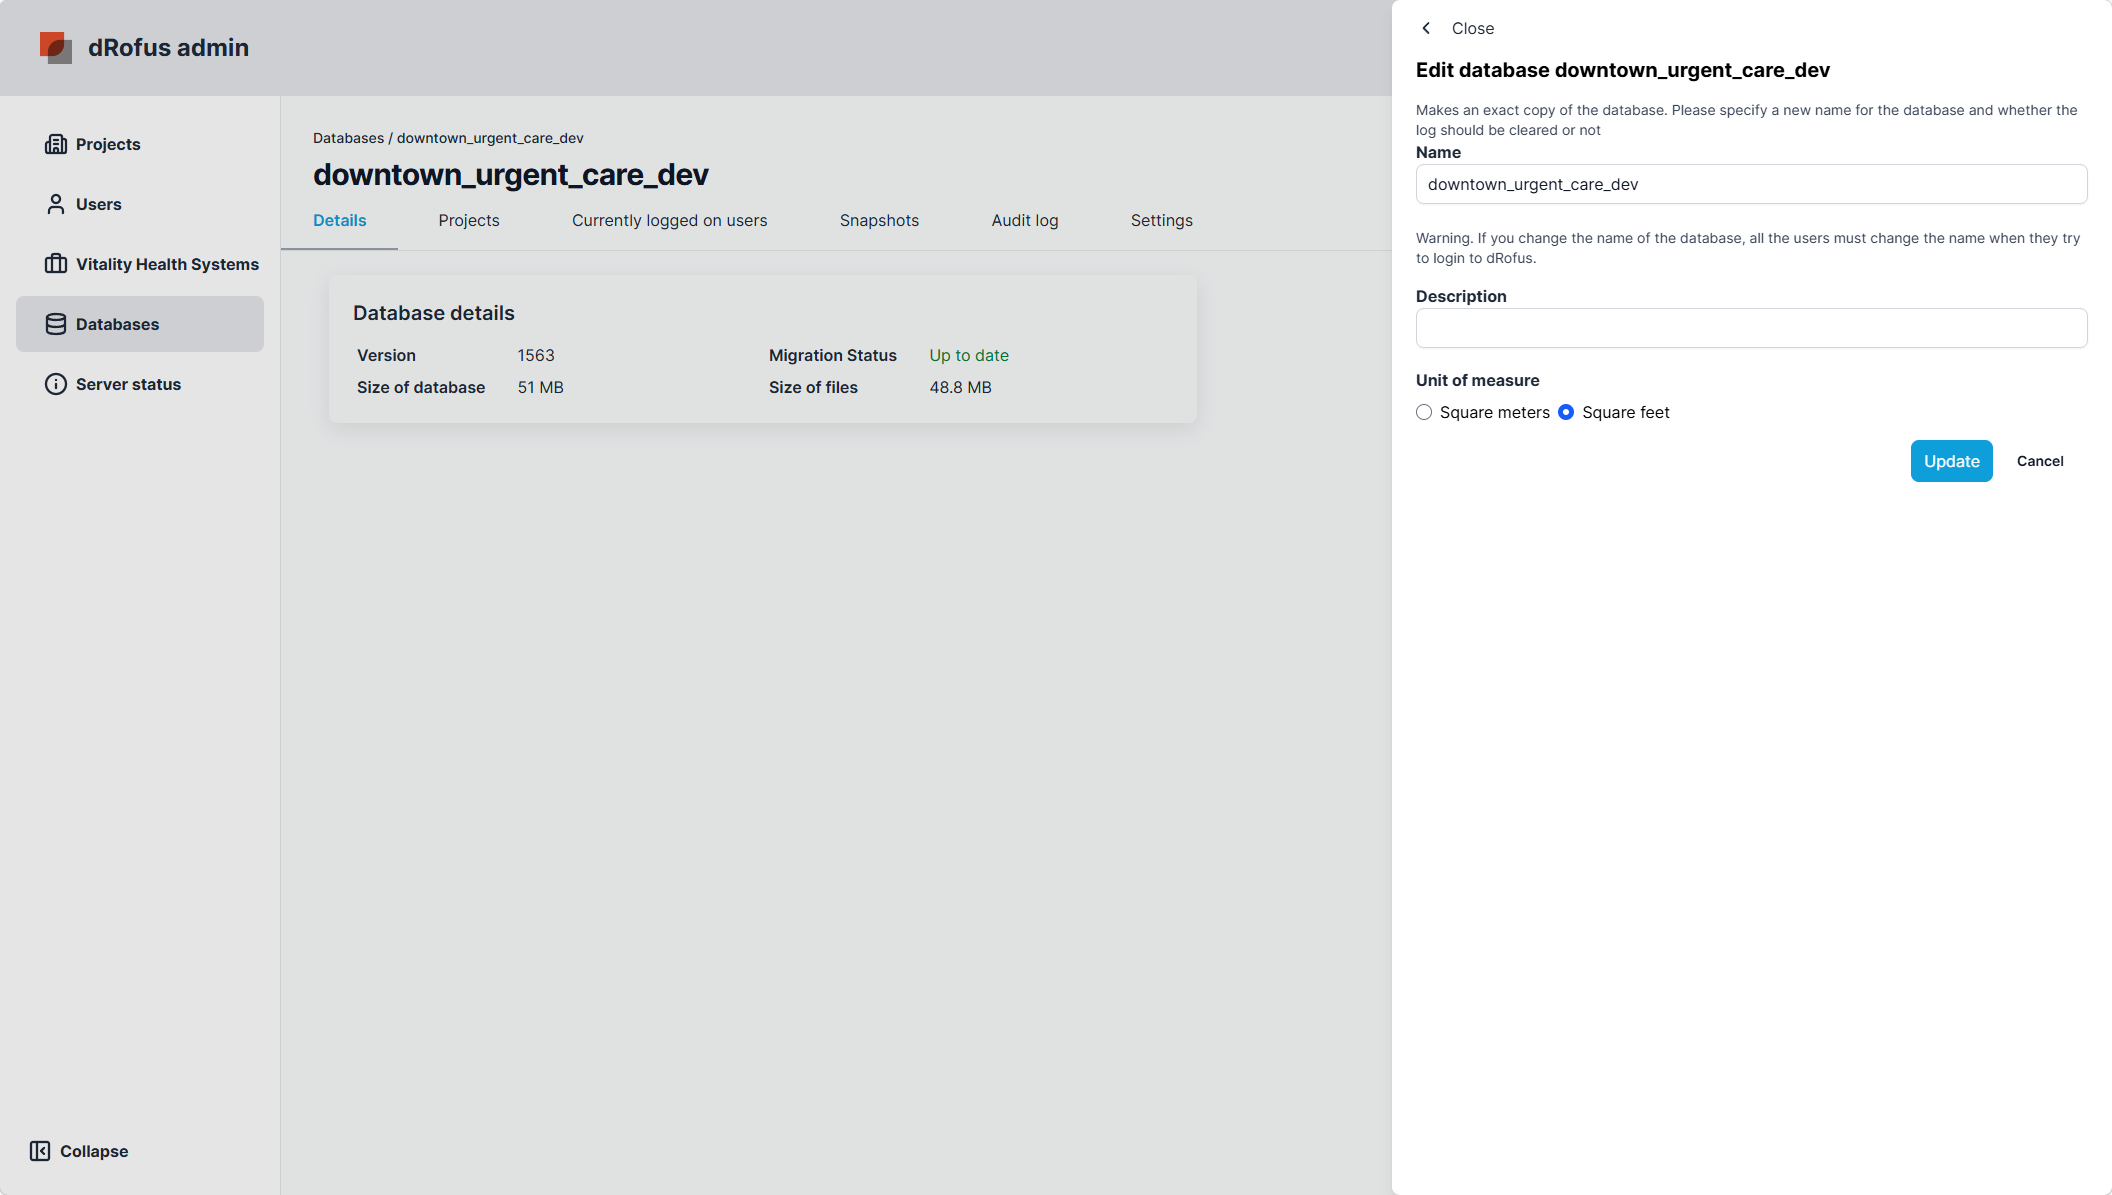2112x1195 pixels.
Task: Click the dRofus logo icon
Action: click(x=56, y=47)
